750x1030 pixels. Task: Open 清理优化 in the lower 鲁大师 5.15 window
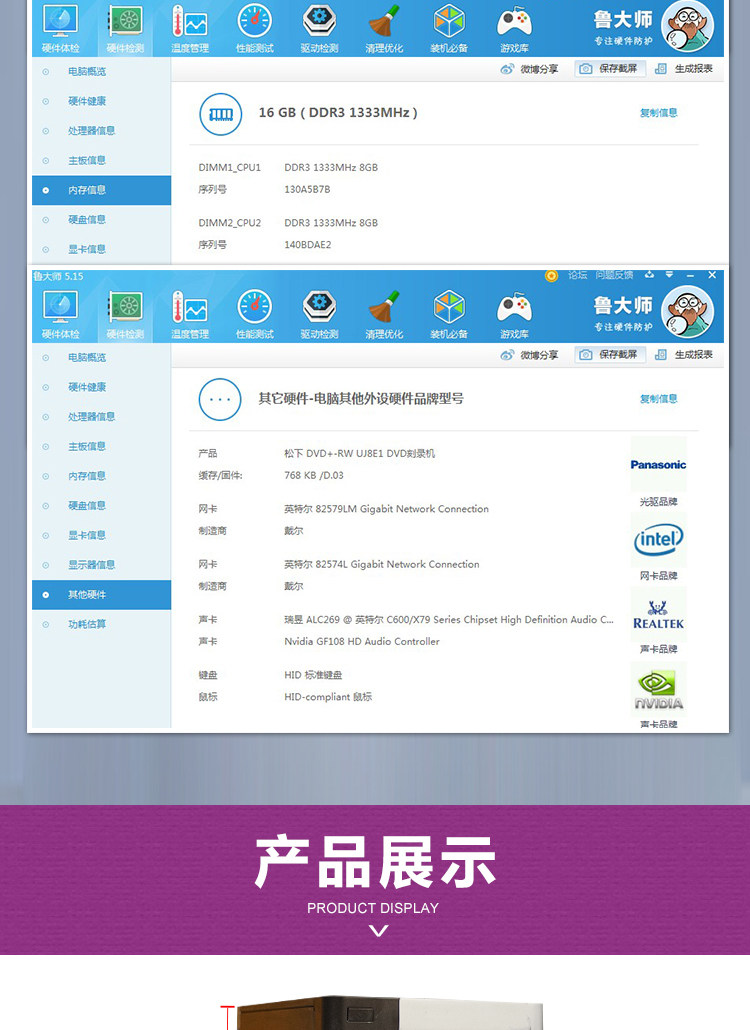tap(384, 315)
